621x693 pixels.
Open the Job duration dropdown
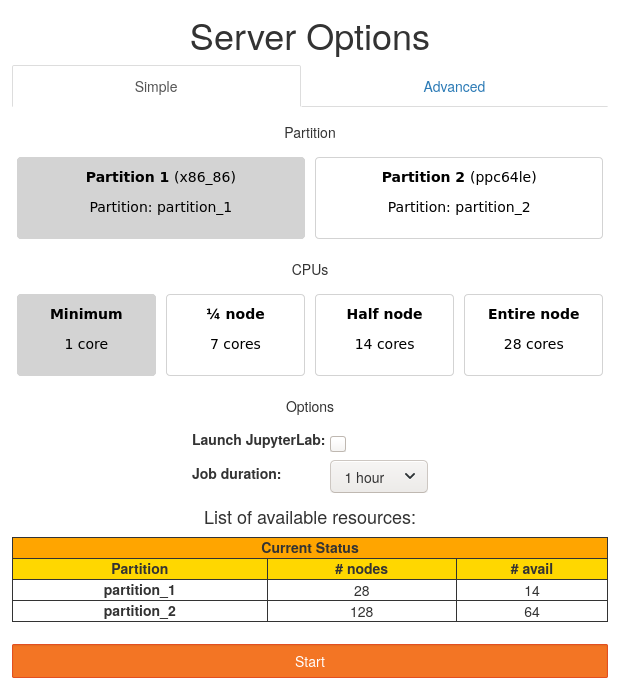[378, 477]
